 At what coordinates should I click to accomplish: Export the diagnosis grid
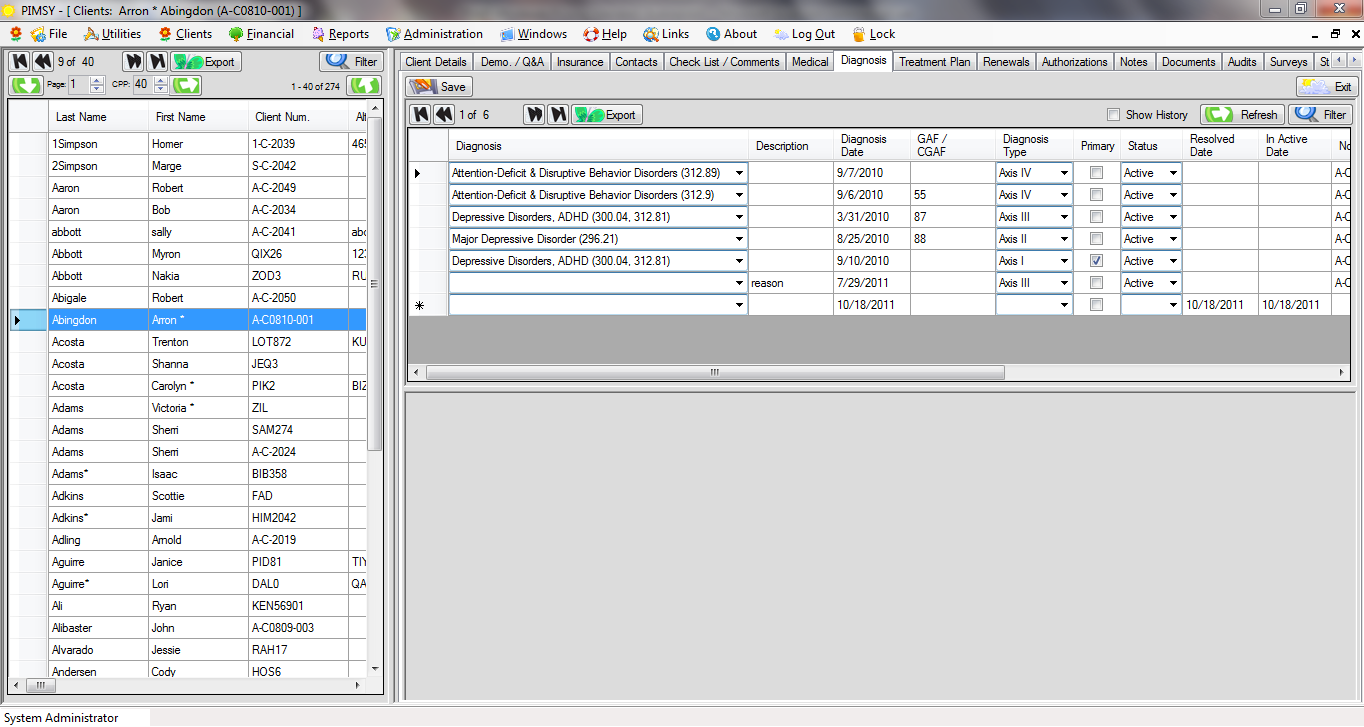607,114
